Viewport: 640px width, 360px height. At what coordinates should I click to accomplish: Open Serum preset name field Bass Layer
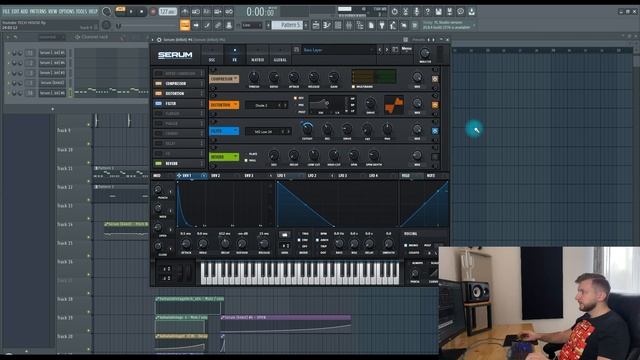click(338, 50)
